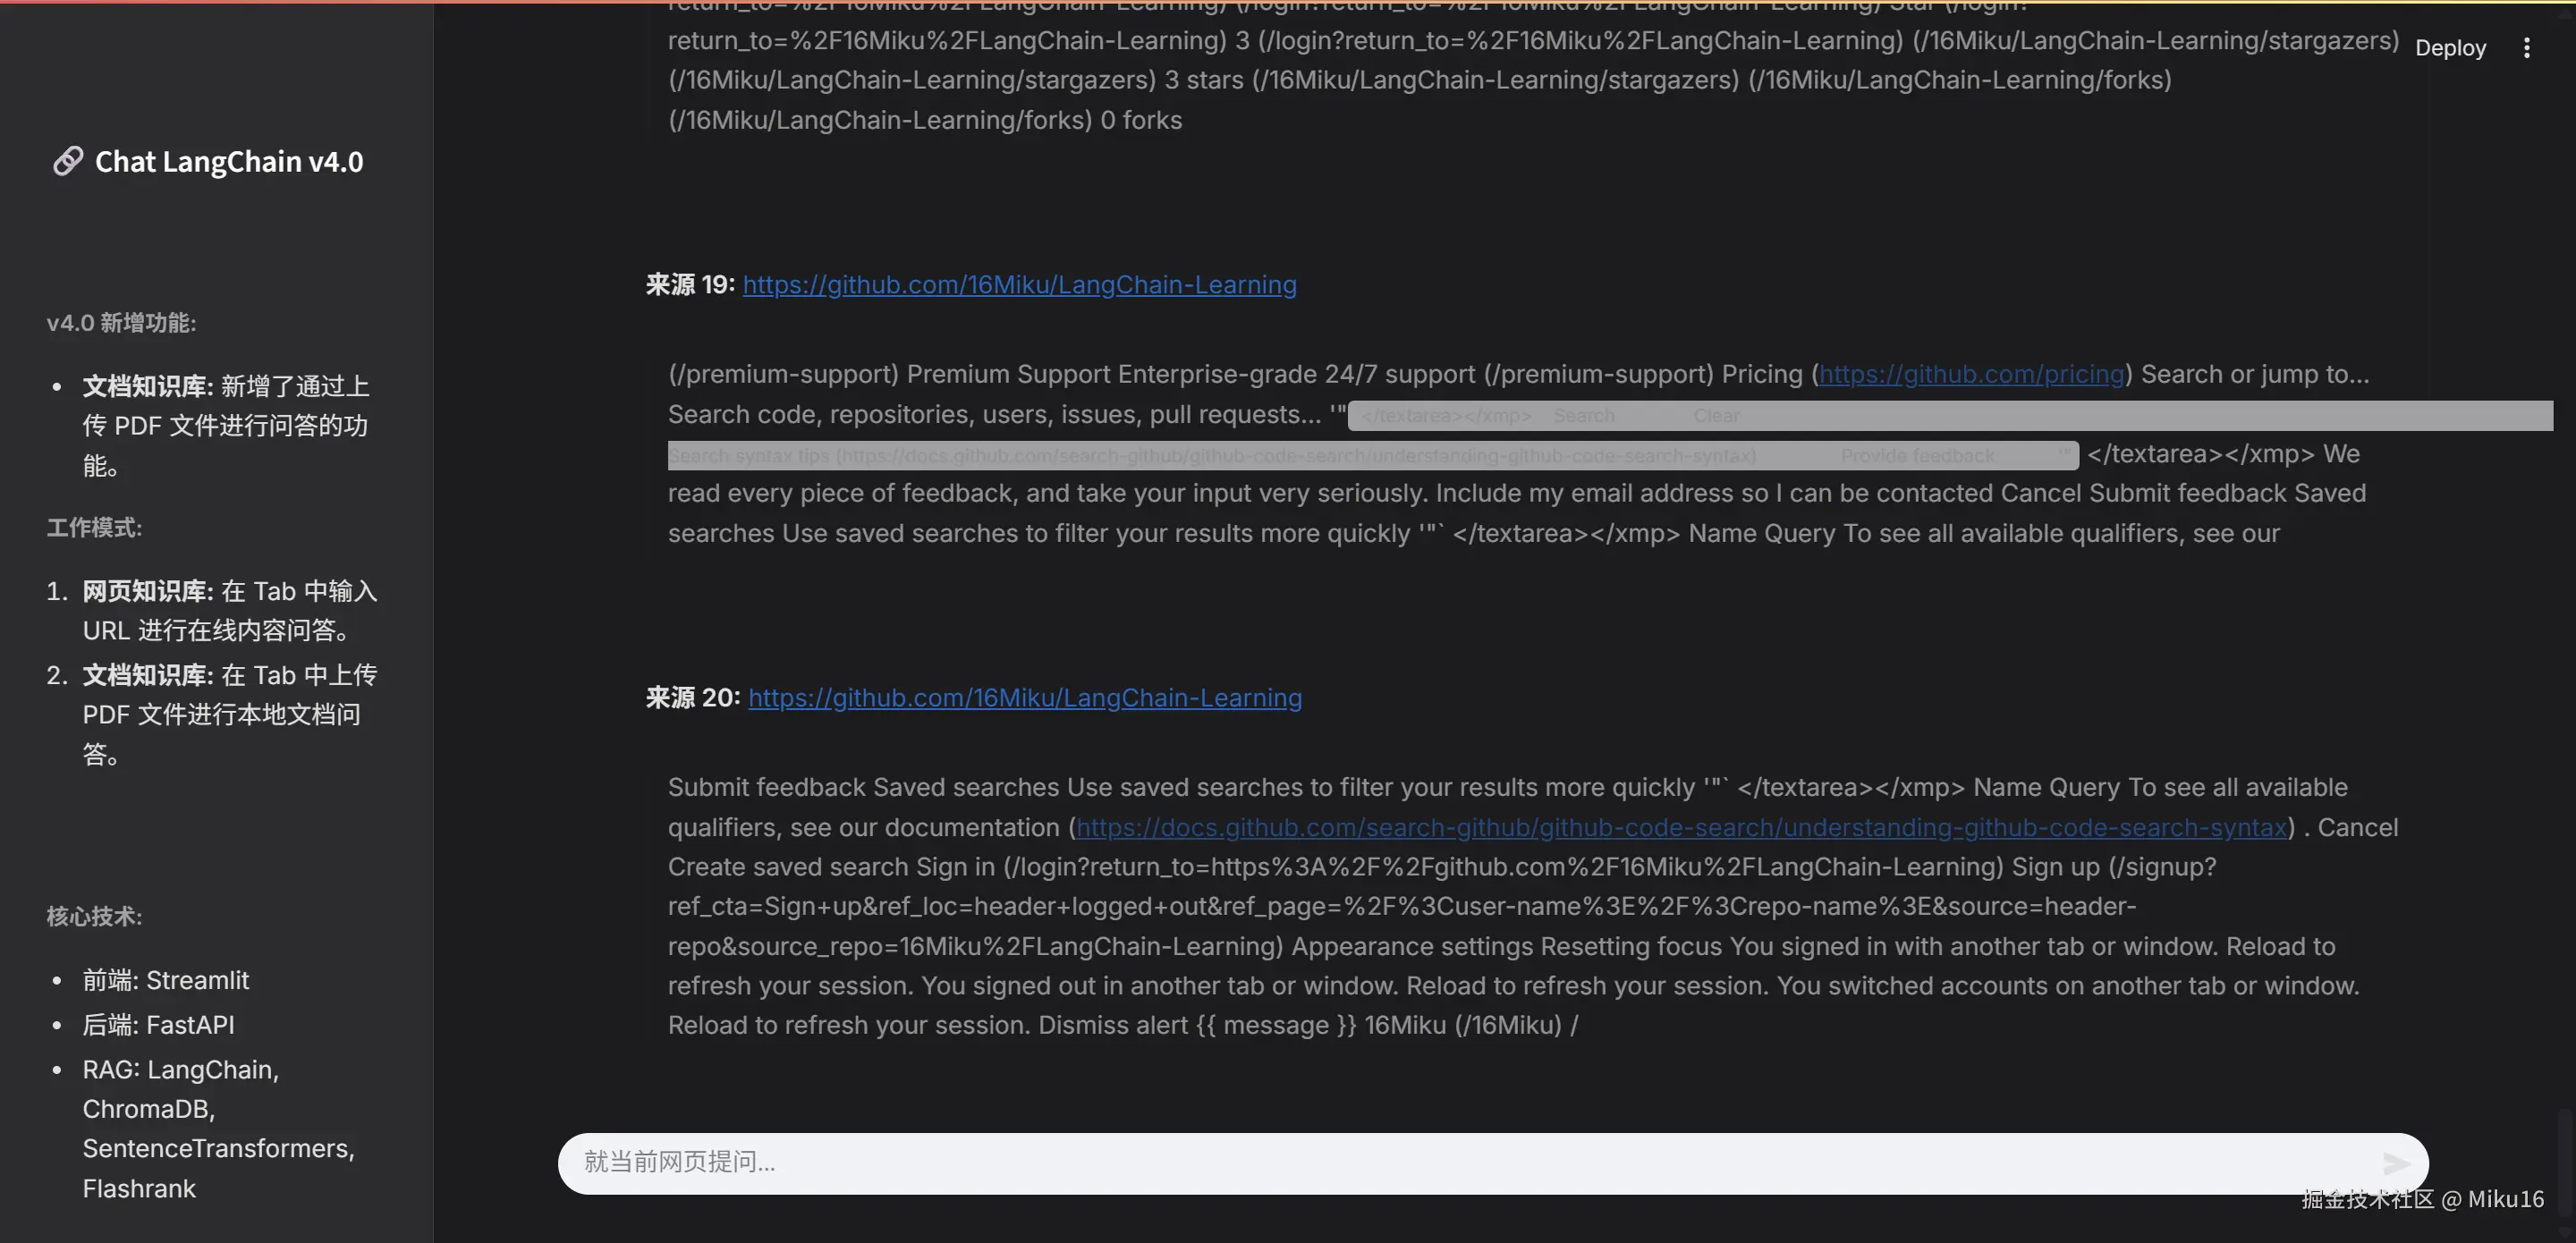Click the Clear button in the source excerpt

[x=1716, y=415]
